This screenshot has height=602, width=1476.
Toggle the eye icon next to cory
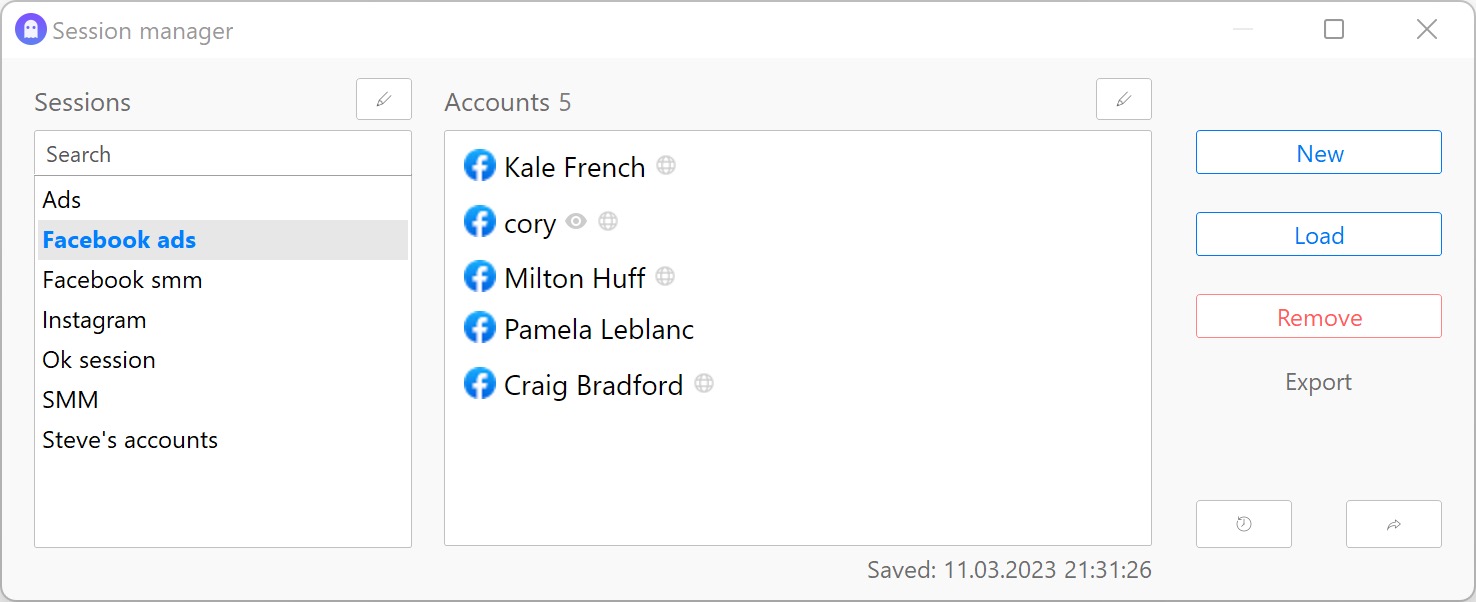click(576, 221)
